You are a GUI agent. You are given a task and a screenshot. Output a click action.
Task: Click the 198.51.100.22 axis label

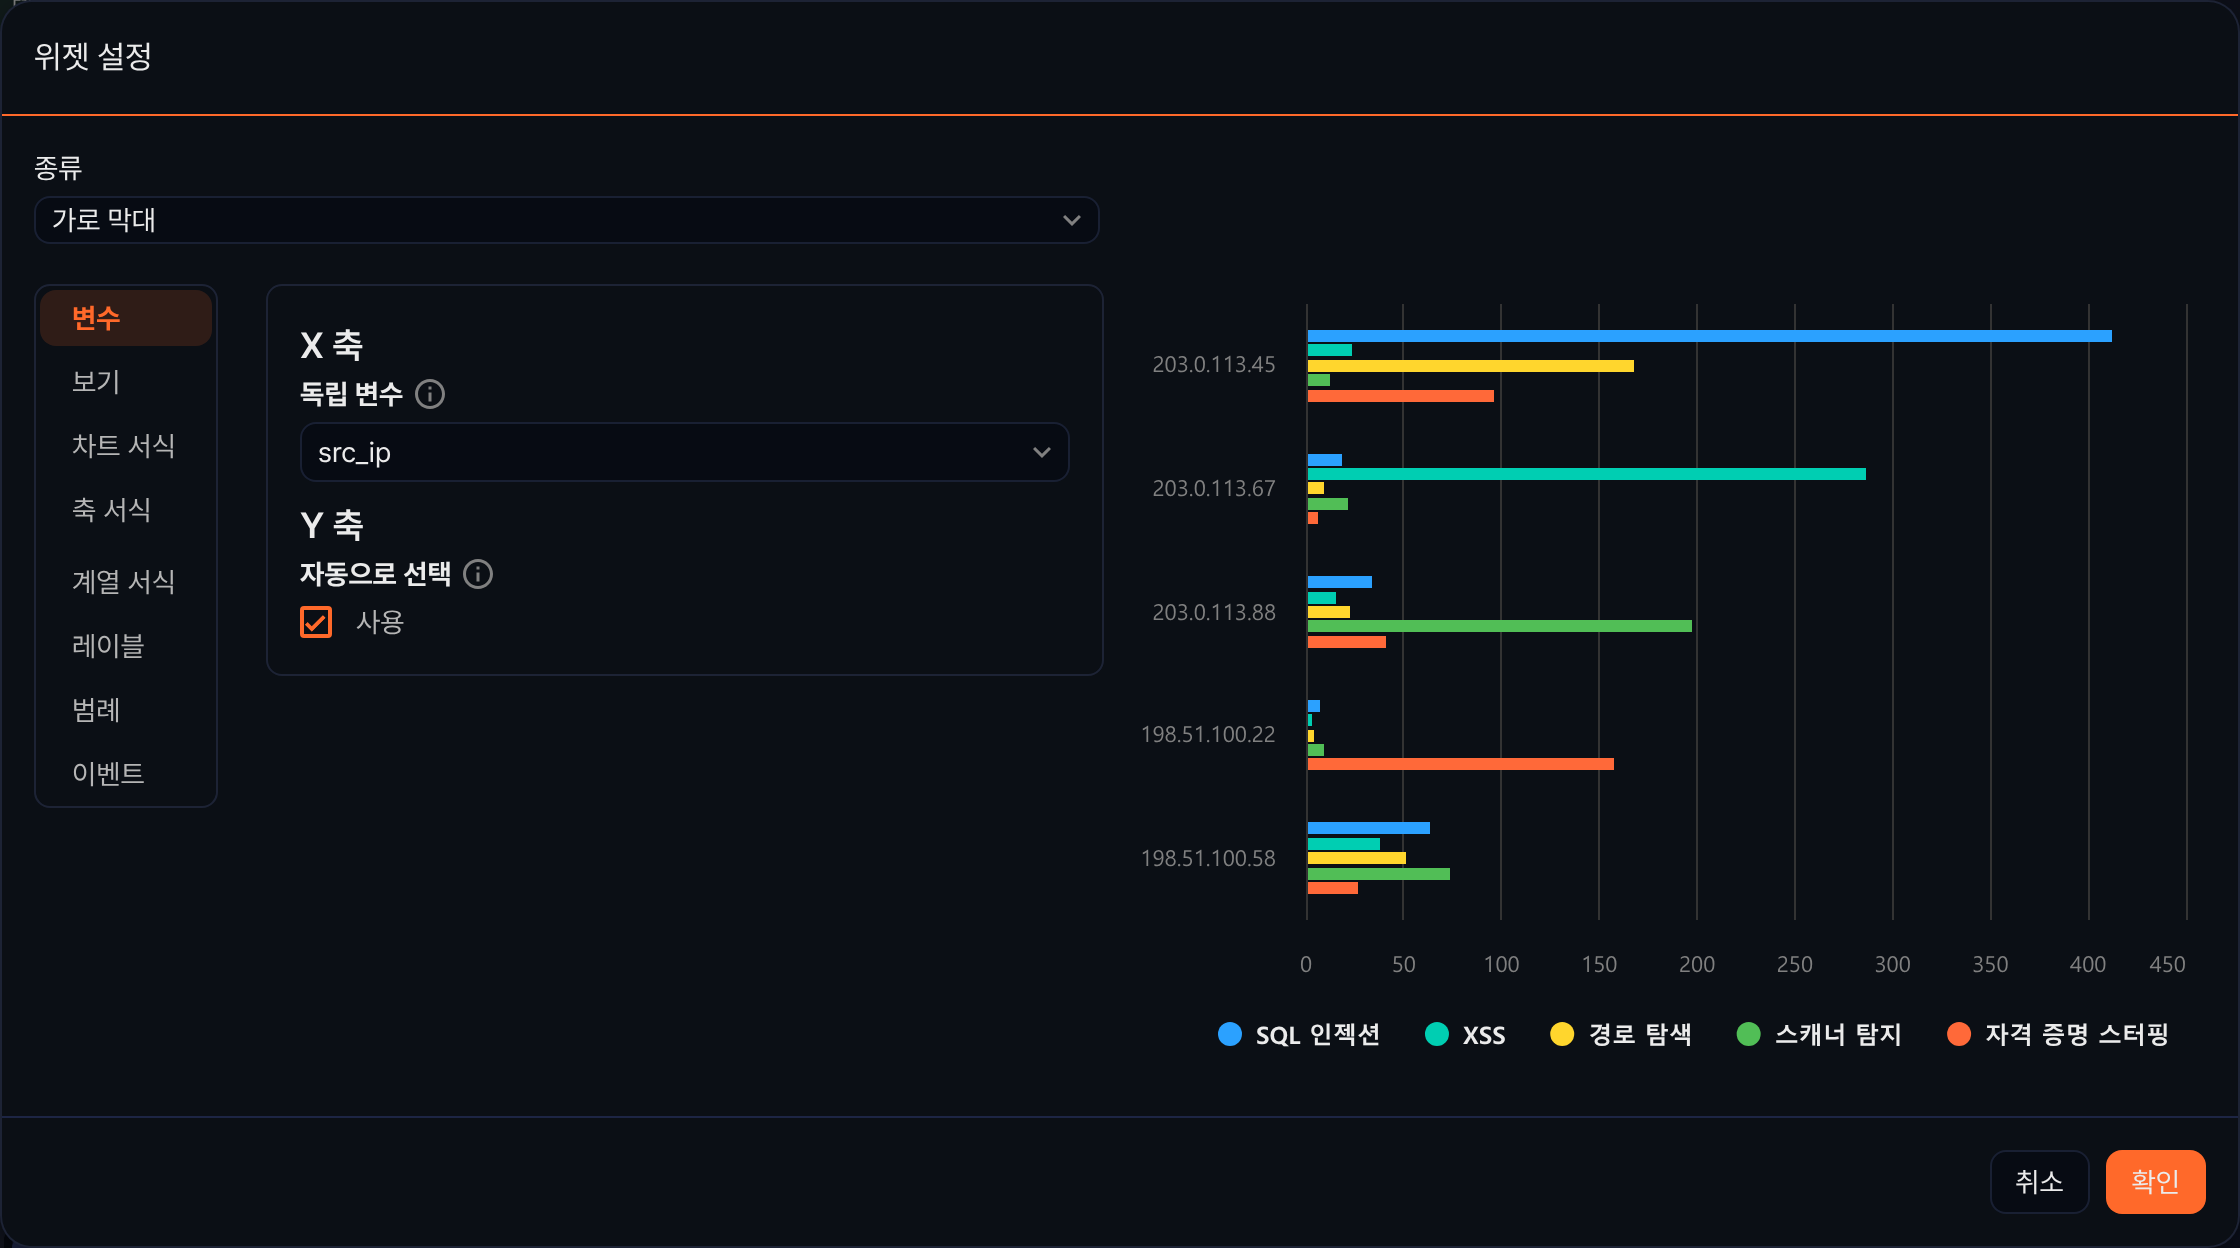1208,735
